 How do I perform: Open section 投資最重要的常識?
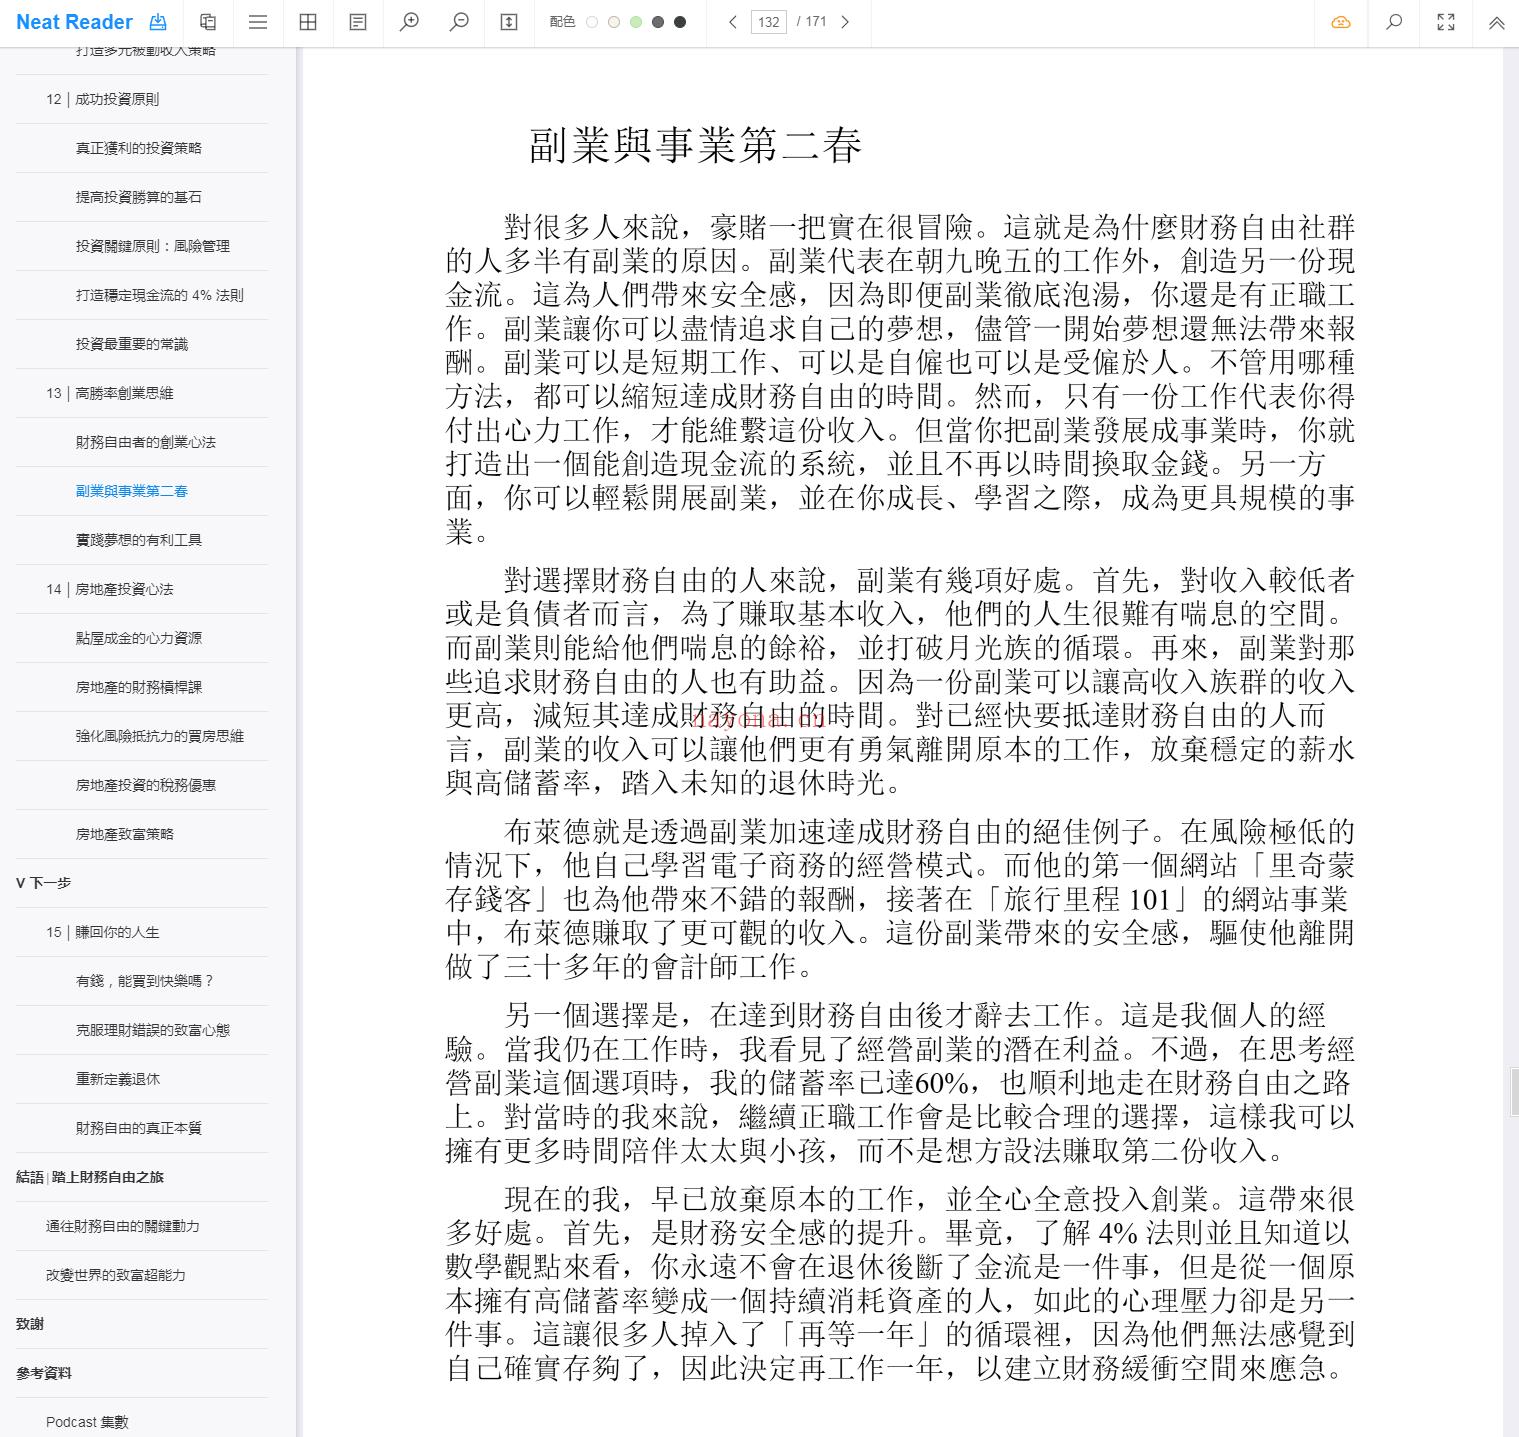[x=132, y=344]
